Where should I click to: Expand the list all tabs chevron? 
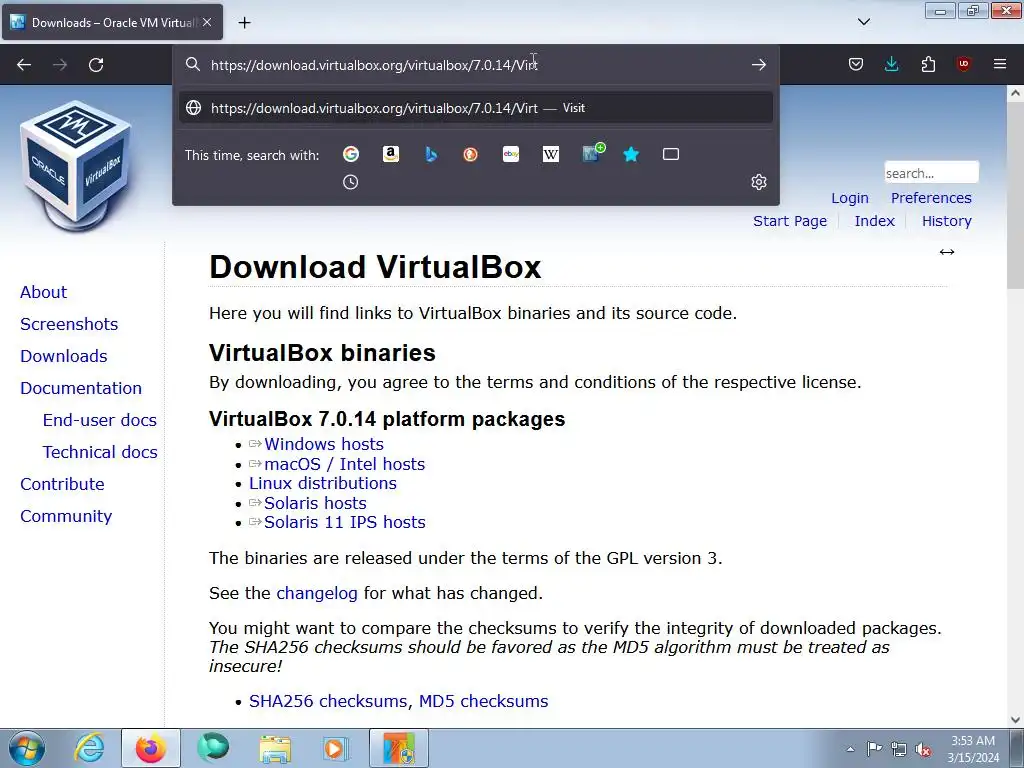tap(863, 22)
